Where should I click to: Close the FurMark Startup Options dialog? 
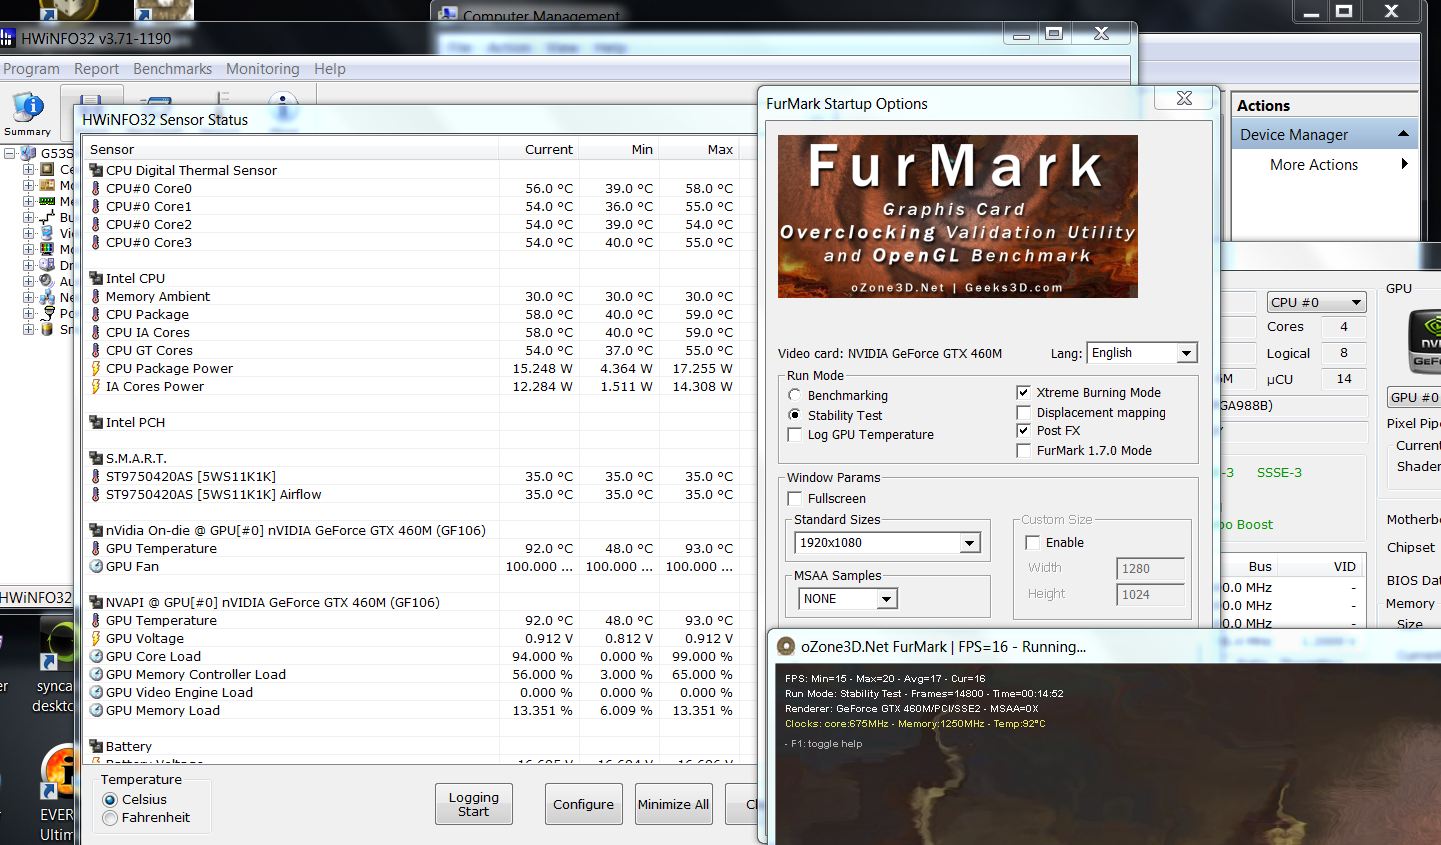[x=1184, y=98]
